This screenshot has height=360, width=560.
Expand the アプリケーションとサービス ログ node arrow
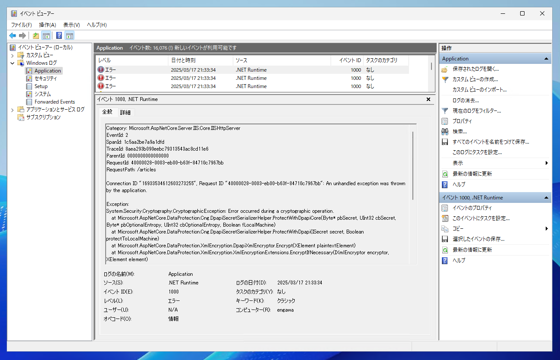coord(12,110)
